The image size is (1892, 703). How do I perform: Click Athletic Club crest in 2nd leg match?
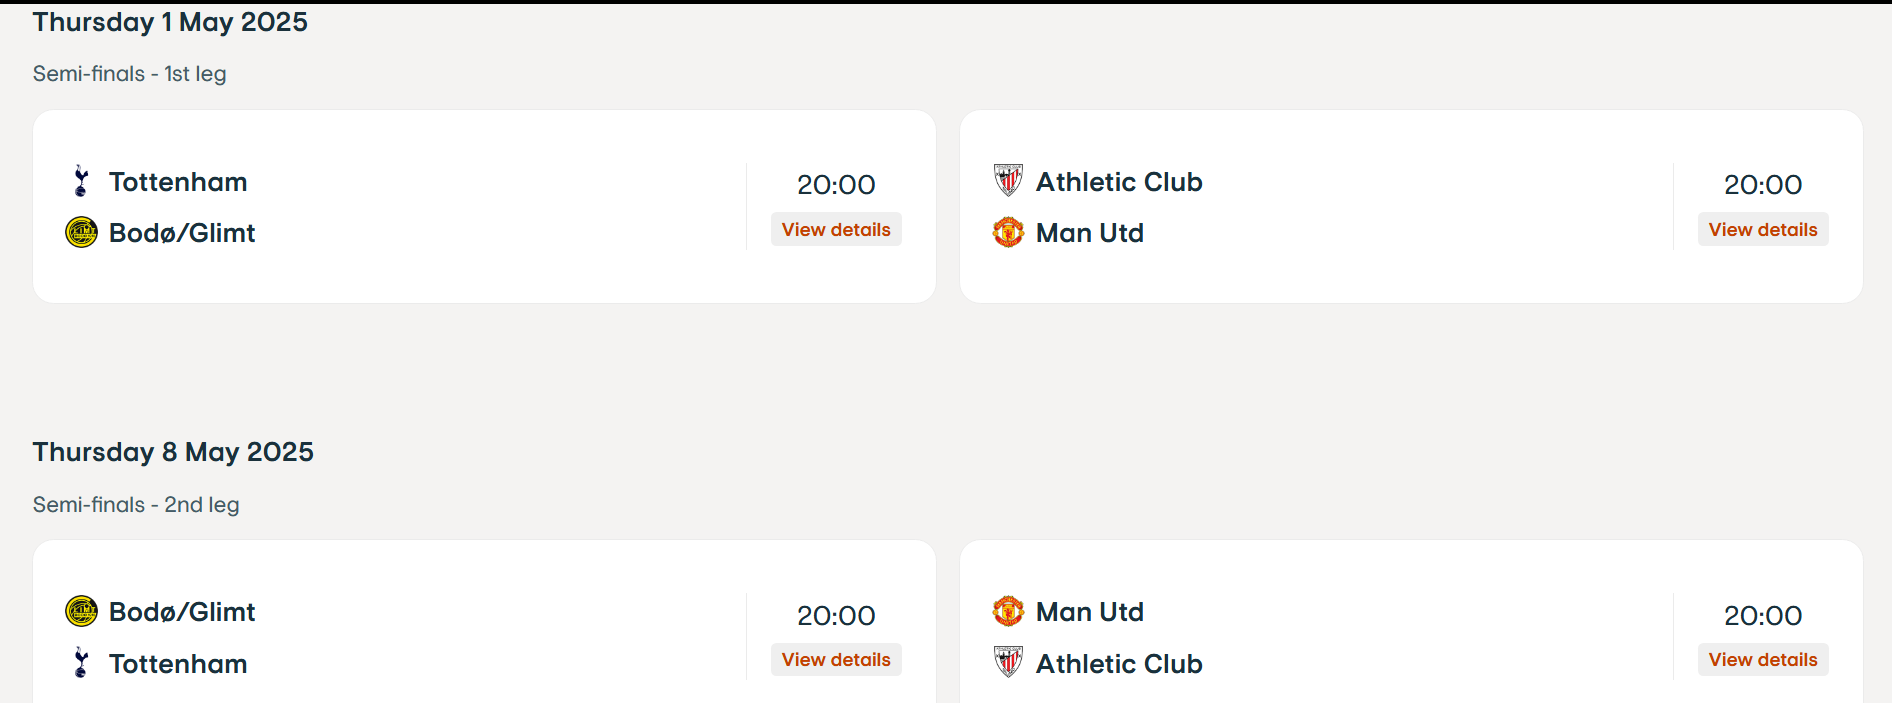tap(1008, 663)
